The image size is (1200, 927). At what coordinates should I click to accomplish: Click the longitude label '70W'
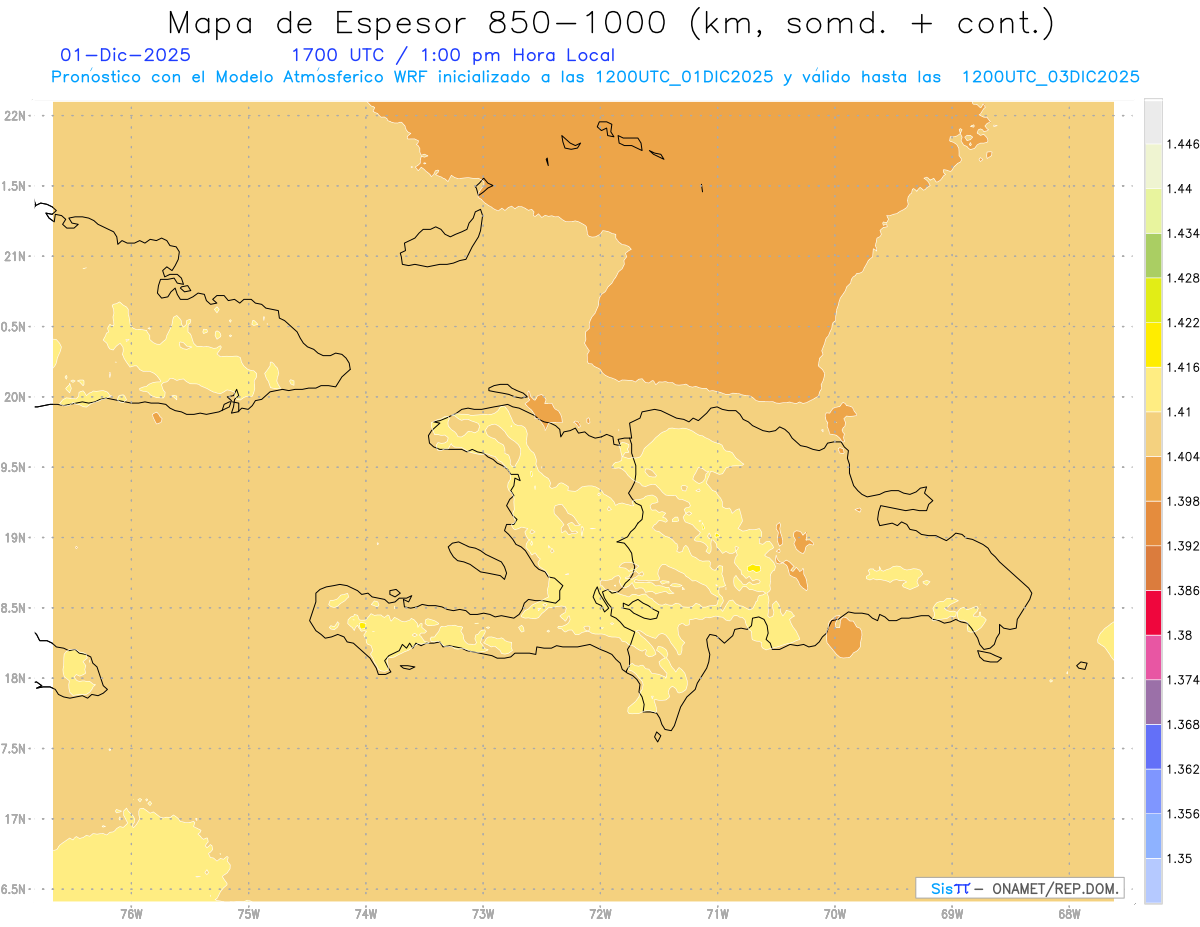coord(835,913)
